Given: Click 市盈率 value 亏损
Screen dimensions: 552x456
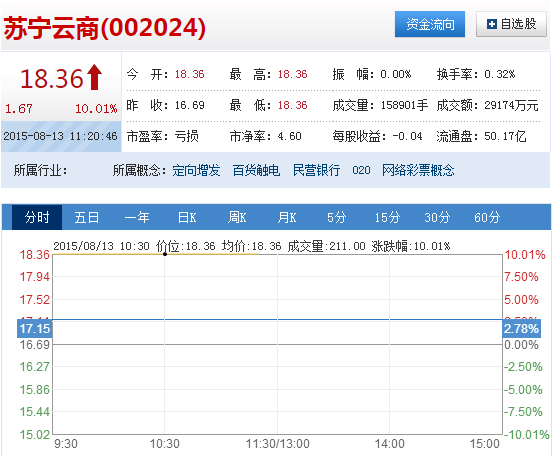Looking at the screenshot, I should [187, 136].
